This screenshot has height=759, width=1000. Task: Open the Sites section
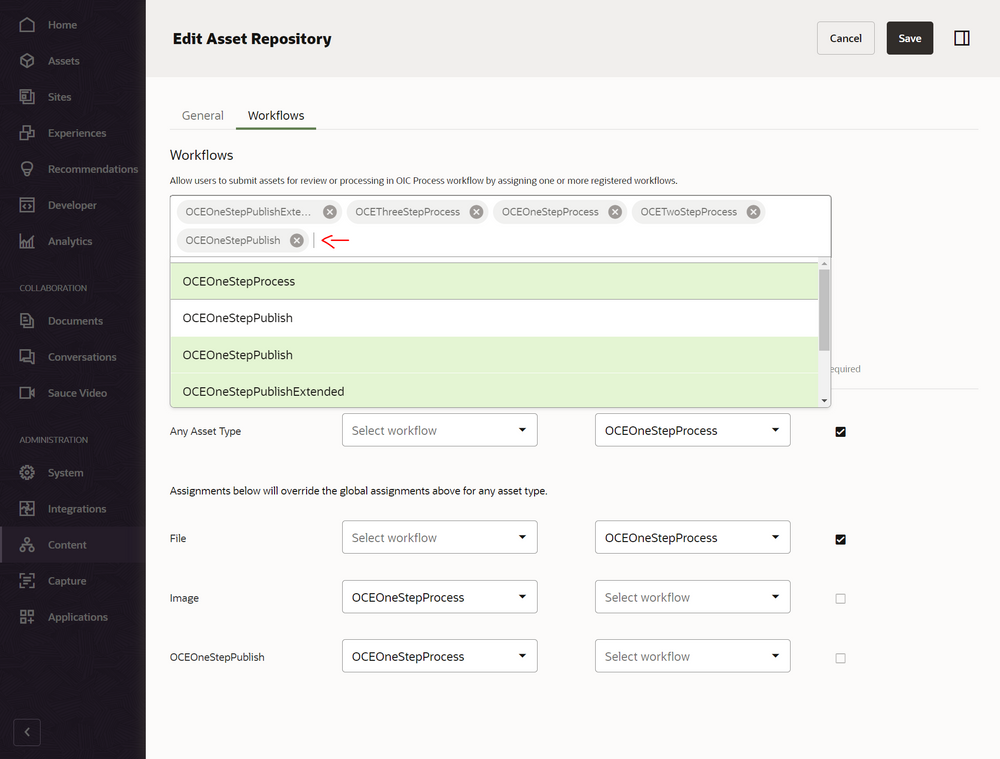click(27, 96)
